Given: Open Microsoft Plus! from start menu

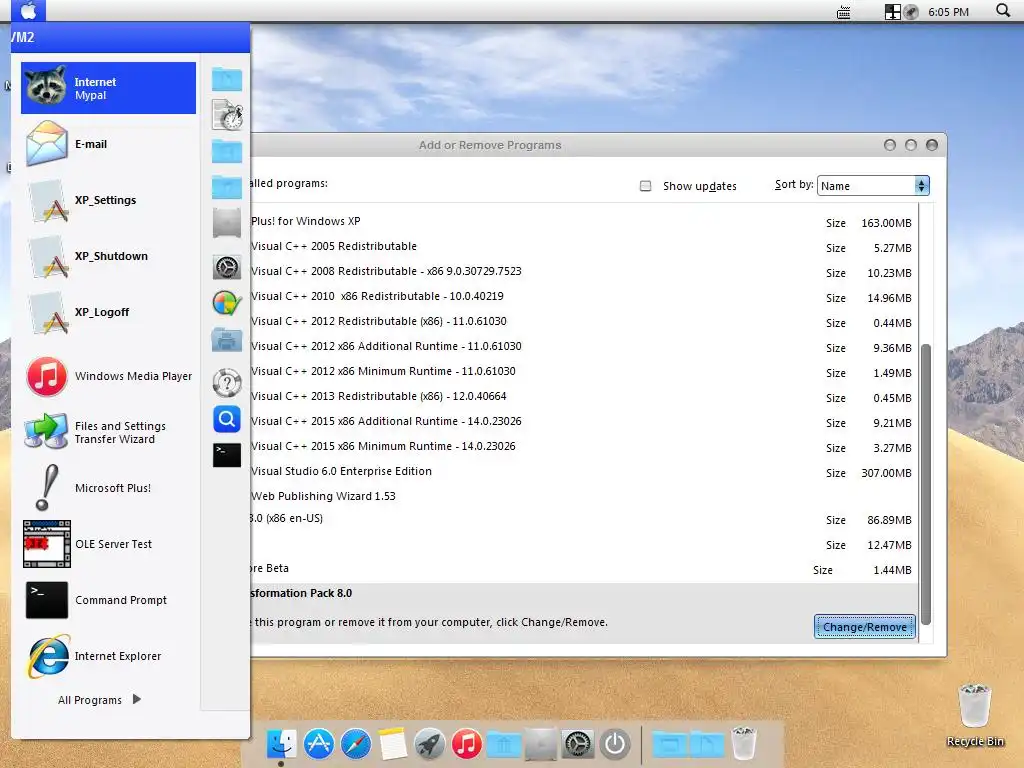Looking at the screenshot, I should (x=108, y=488).
